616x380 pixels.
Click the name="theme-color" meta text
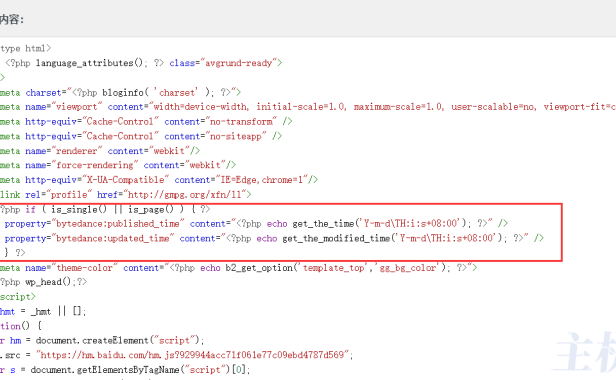(x=72, y=268)
